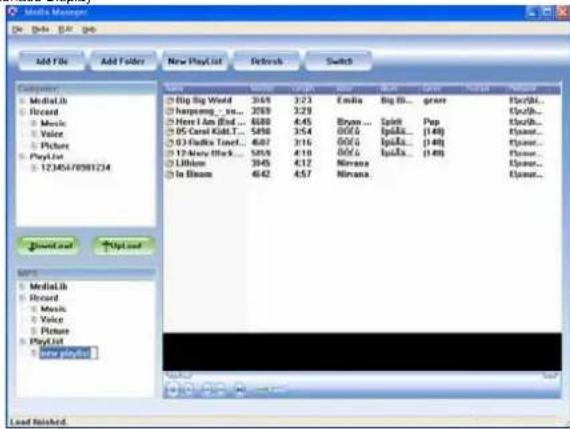Select PlayList in the MP3 tree
Viewport: 570px width, 429px height.
click(47, 341)
